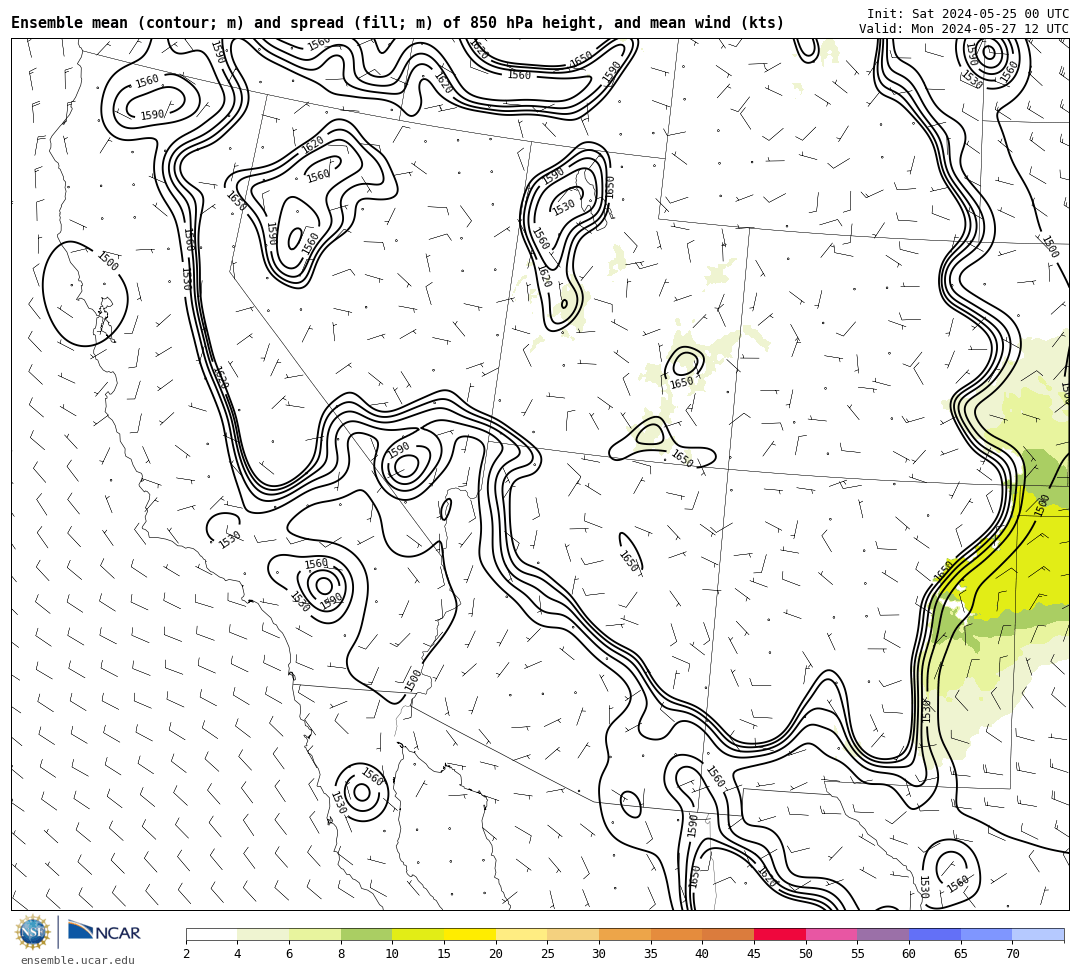This screenshot has width=1080, height=973.
Task: Click the colorbar tick label 8
Action: coord(341,954)
